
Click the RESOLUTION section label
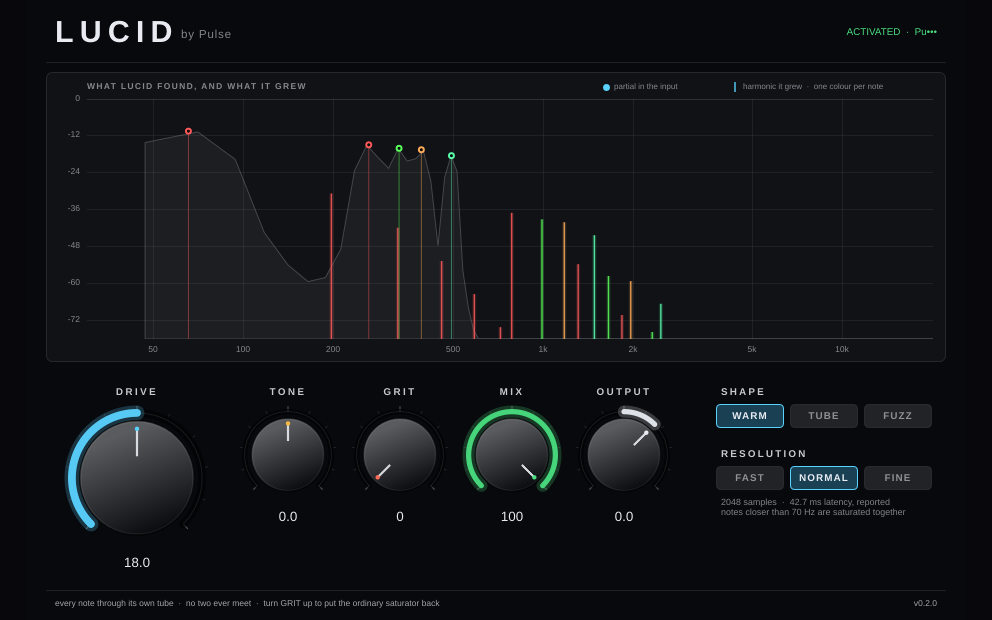[x=764, y=454]
